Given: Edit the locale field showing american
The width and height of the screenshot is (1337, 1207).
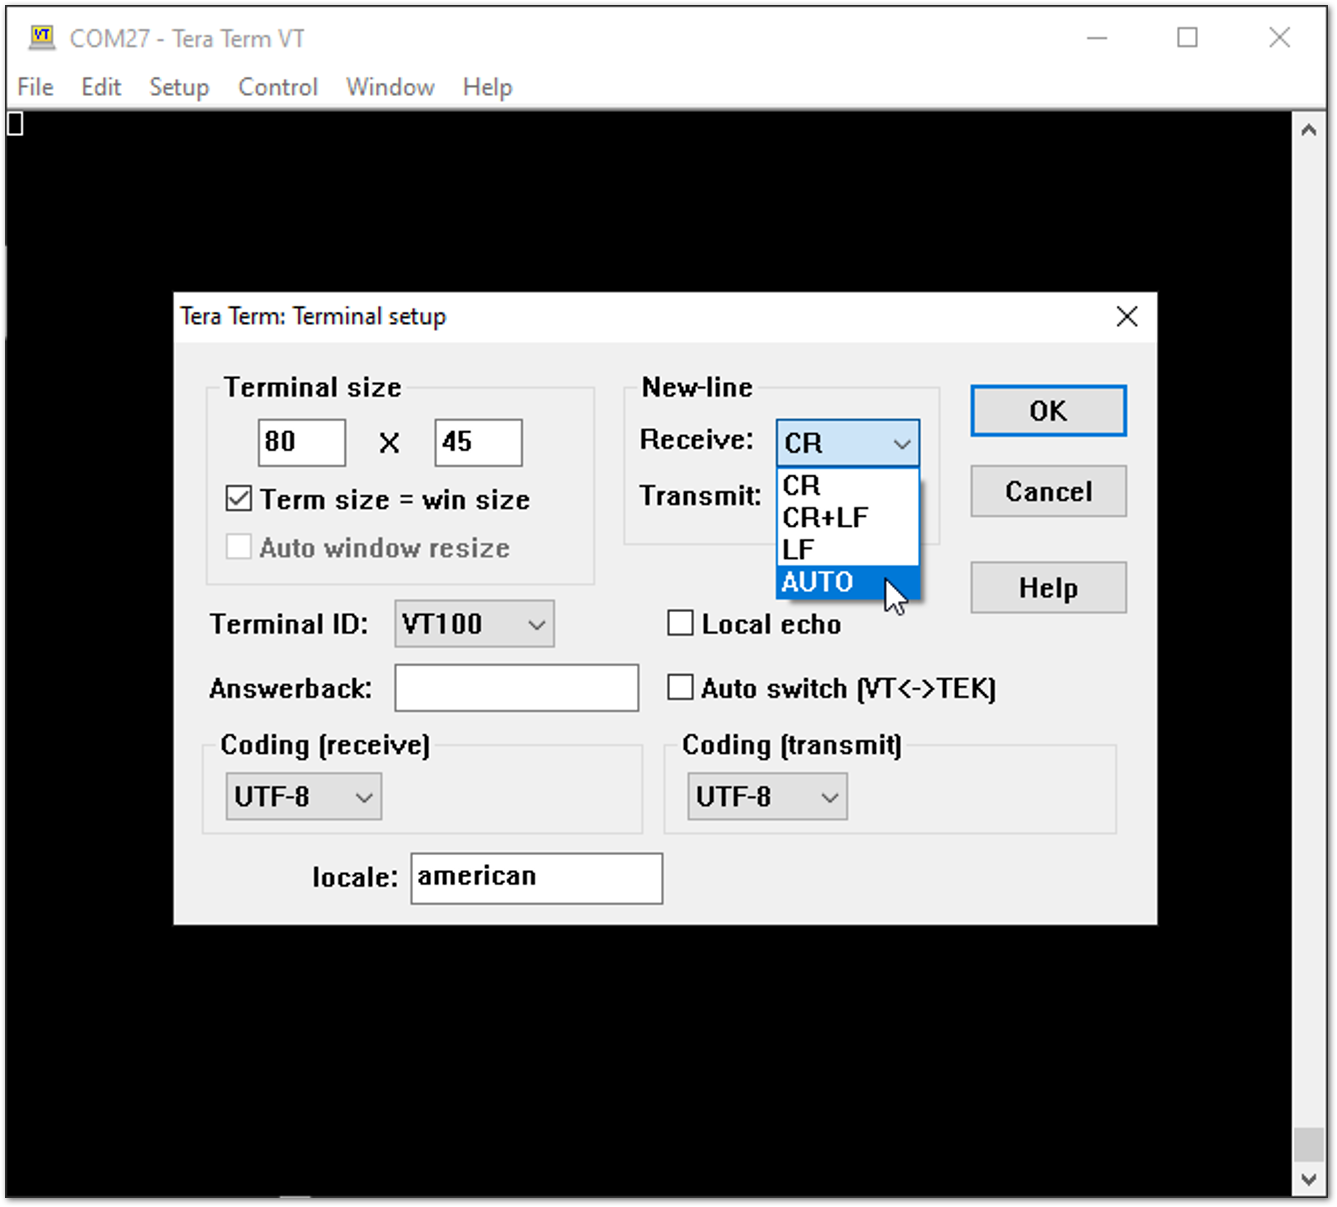Looking at the screenshot, I should click(x=536, y=877).
